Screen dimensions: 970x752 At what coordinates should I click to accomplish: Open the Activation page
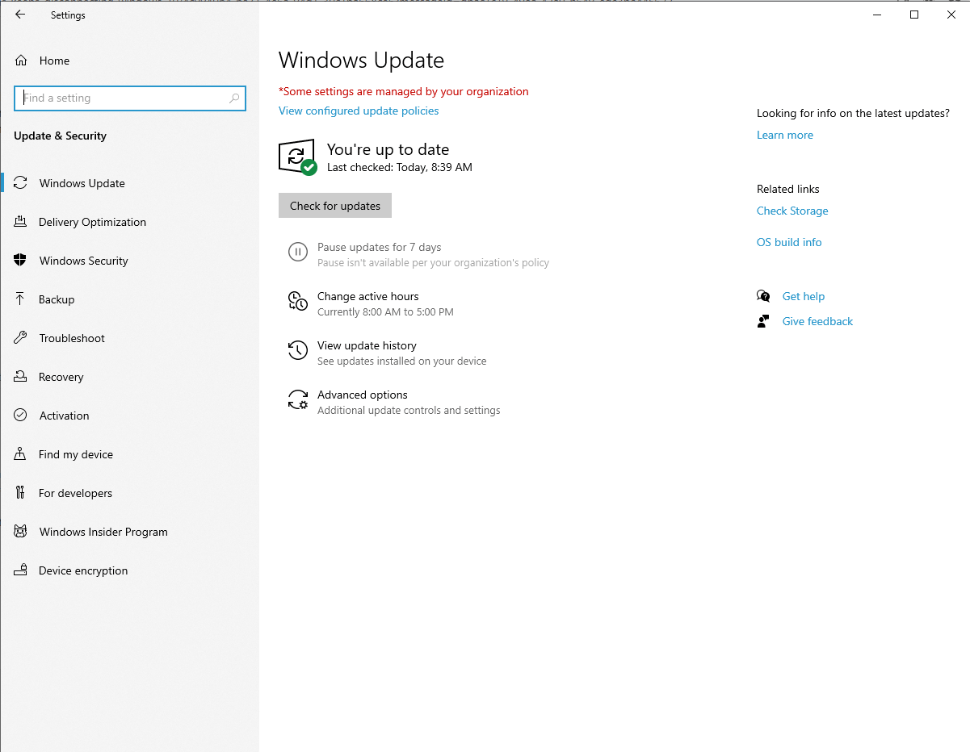64,416
